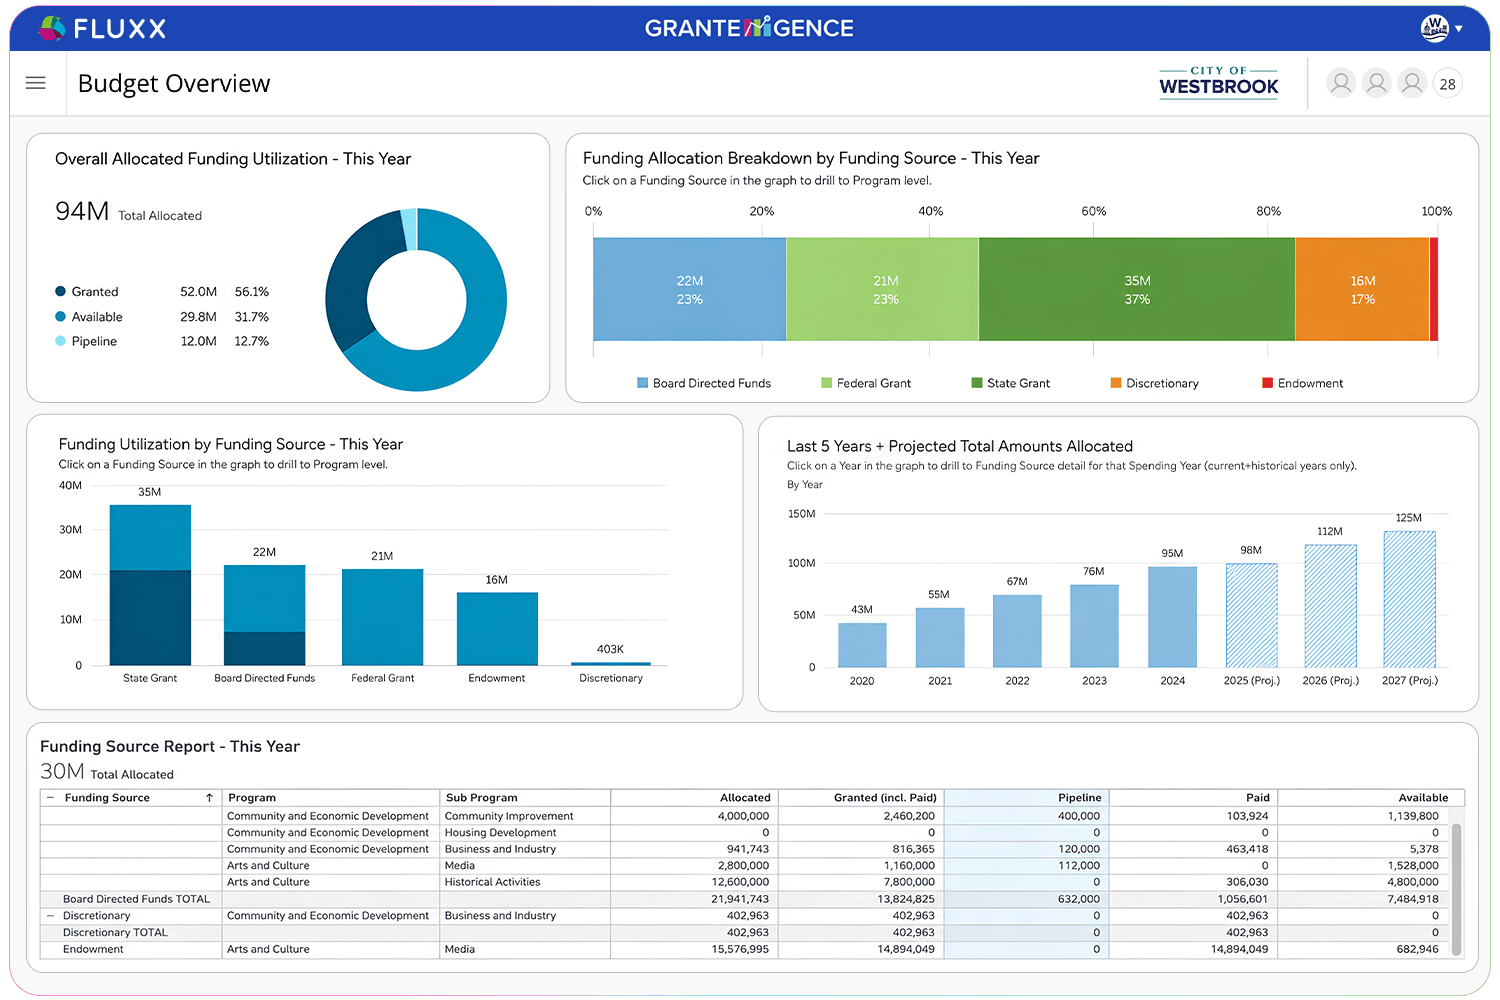Viewport: 1500px width, 1000px height.
Task: Click the Program column header
Action: (330, 797)
